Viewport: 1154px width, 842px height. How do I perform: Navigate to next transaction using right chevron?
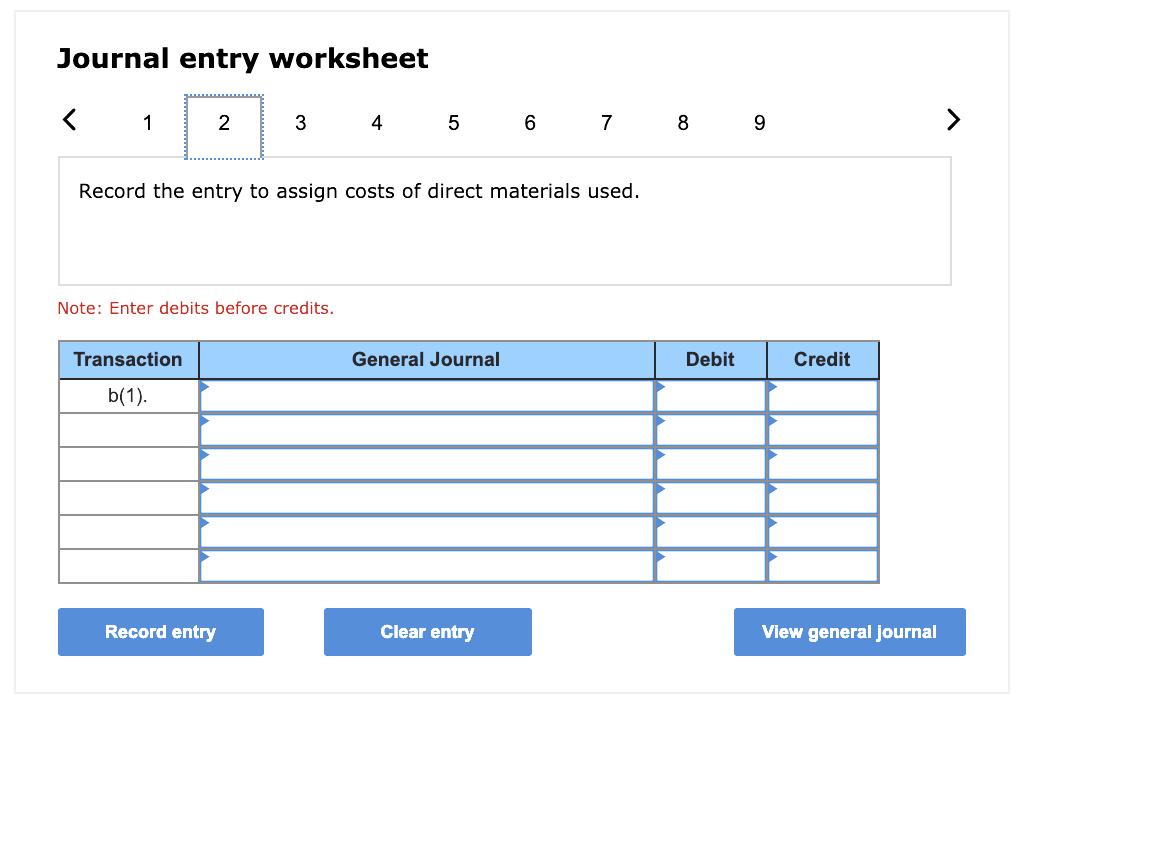click(952, 119)
